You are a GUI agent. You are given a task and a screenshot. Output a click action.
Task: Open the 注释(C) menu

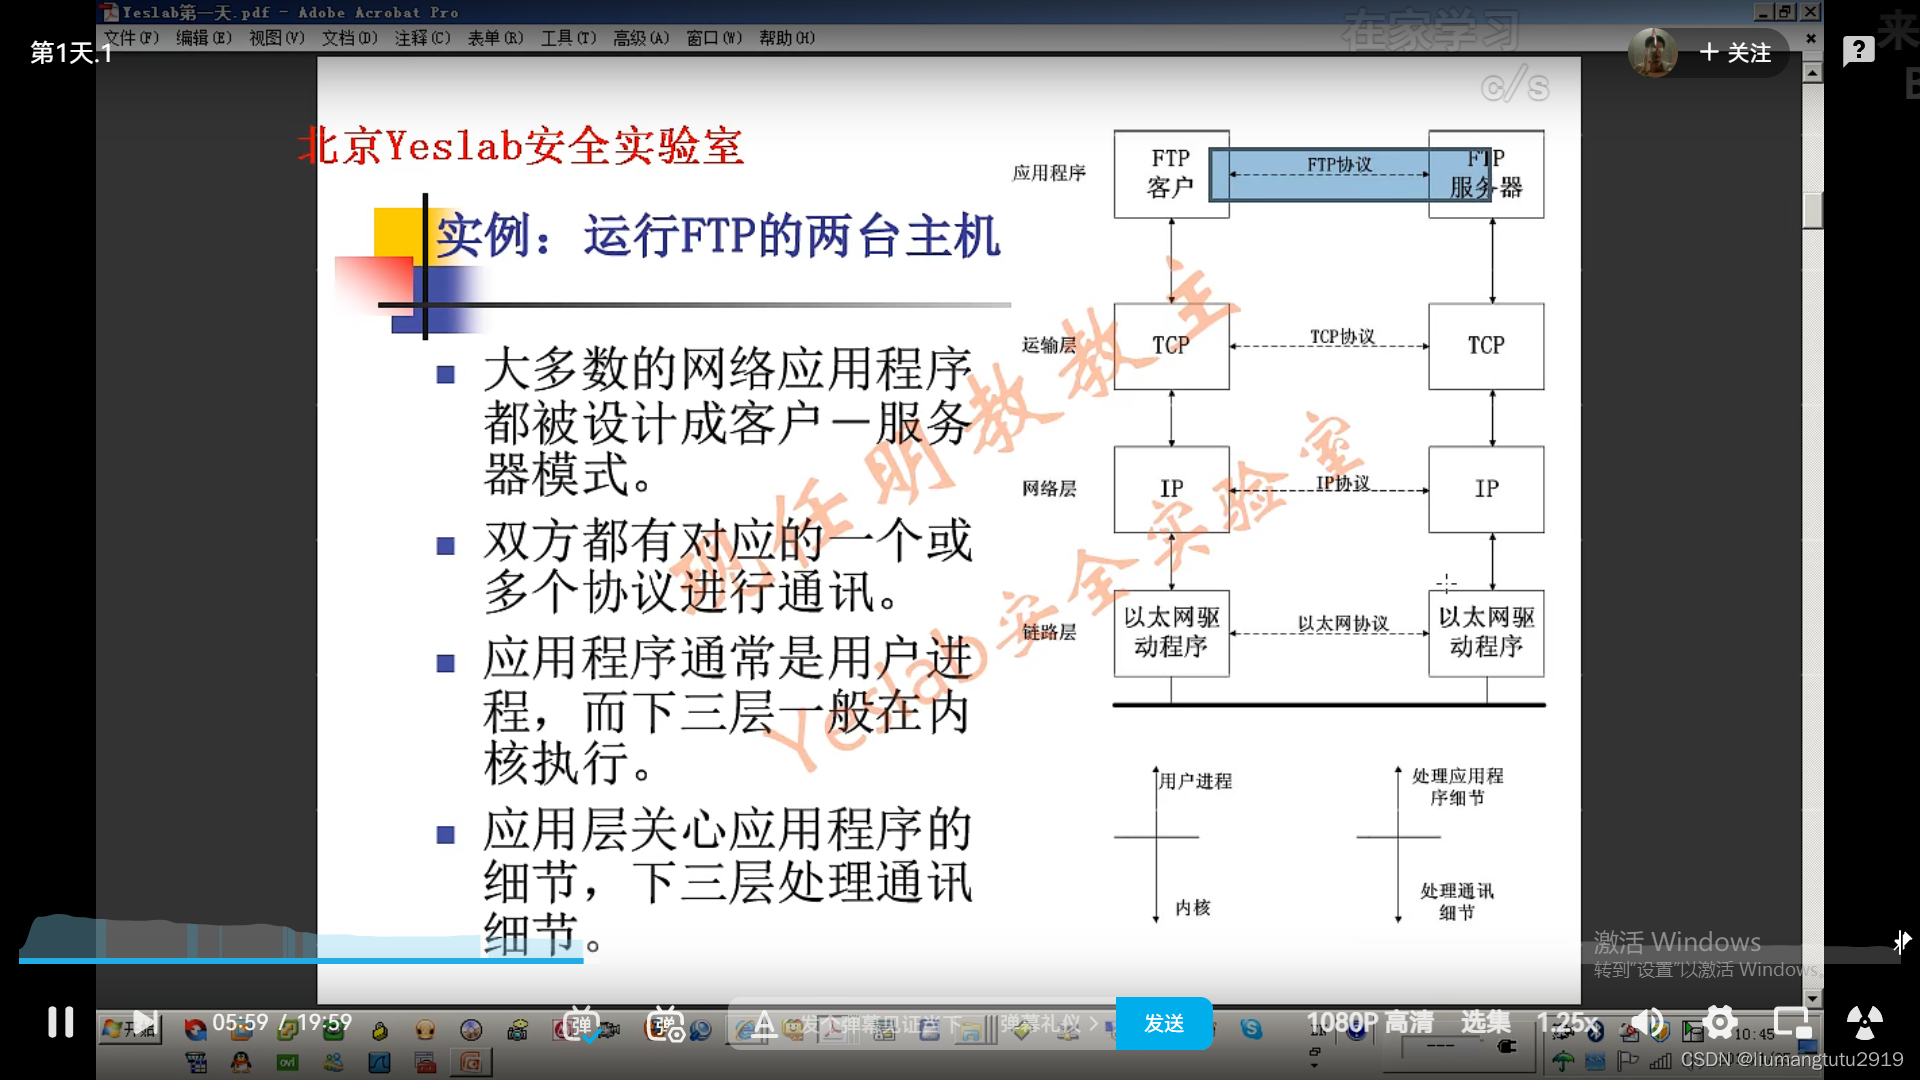point(422,38)
